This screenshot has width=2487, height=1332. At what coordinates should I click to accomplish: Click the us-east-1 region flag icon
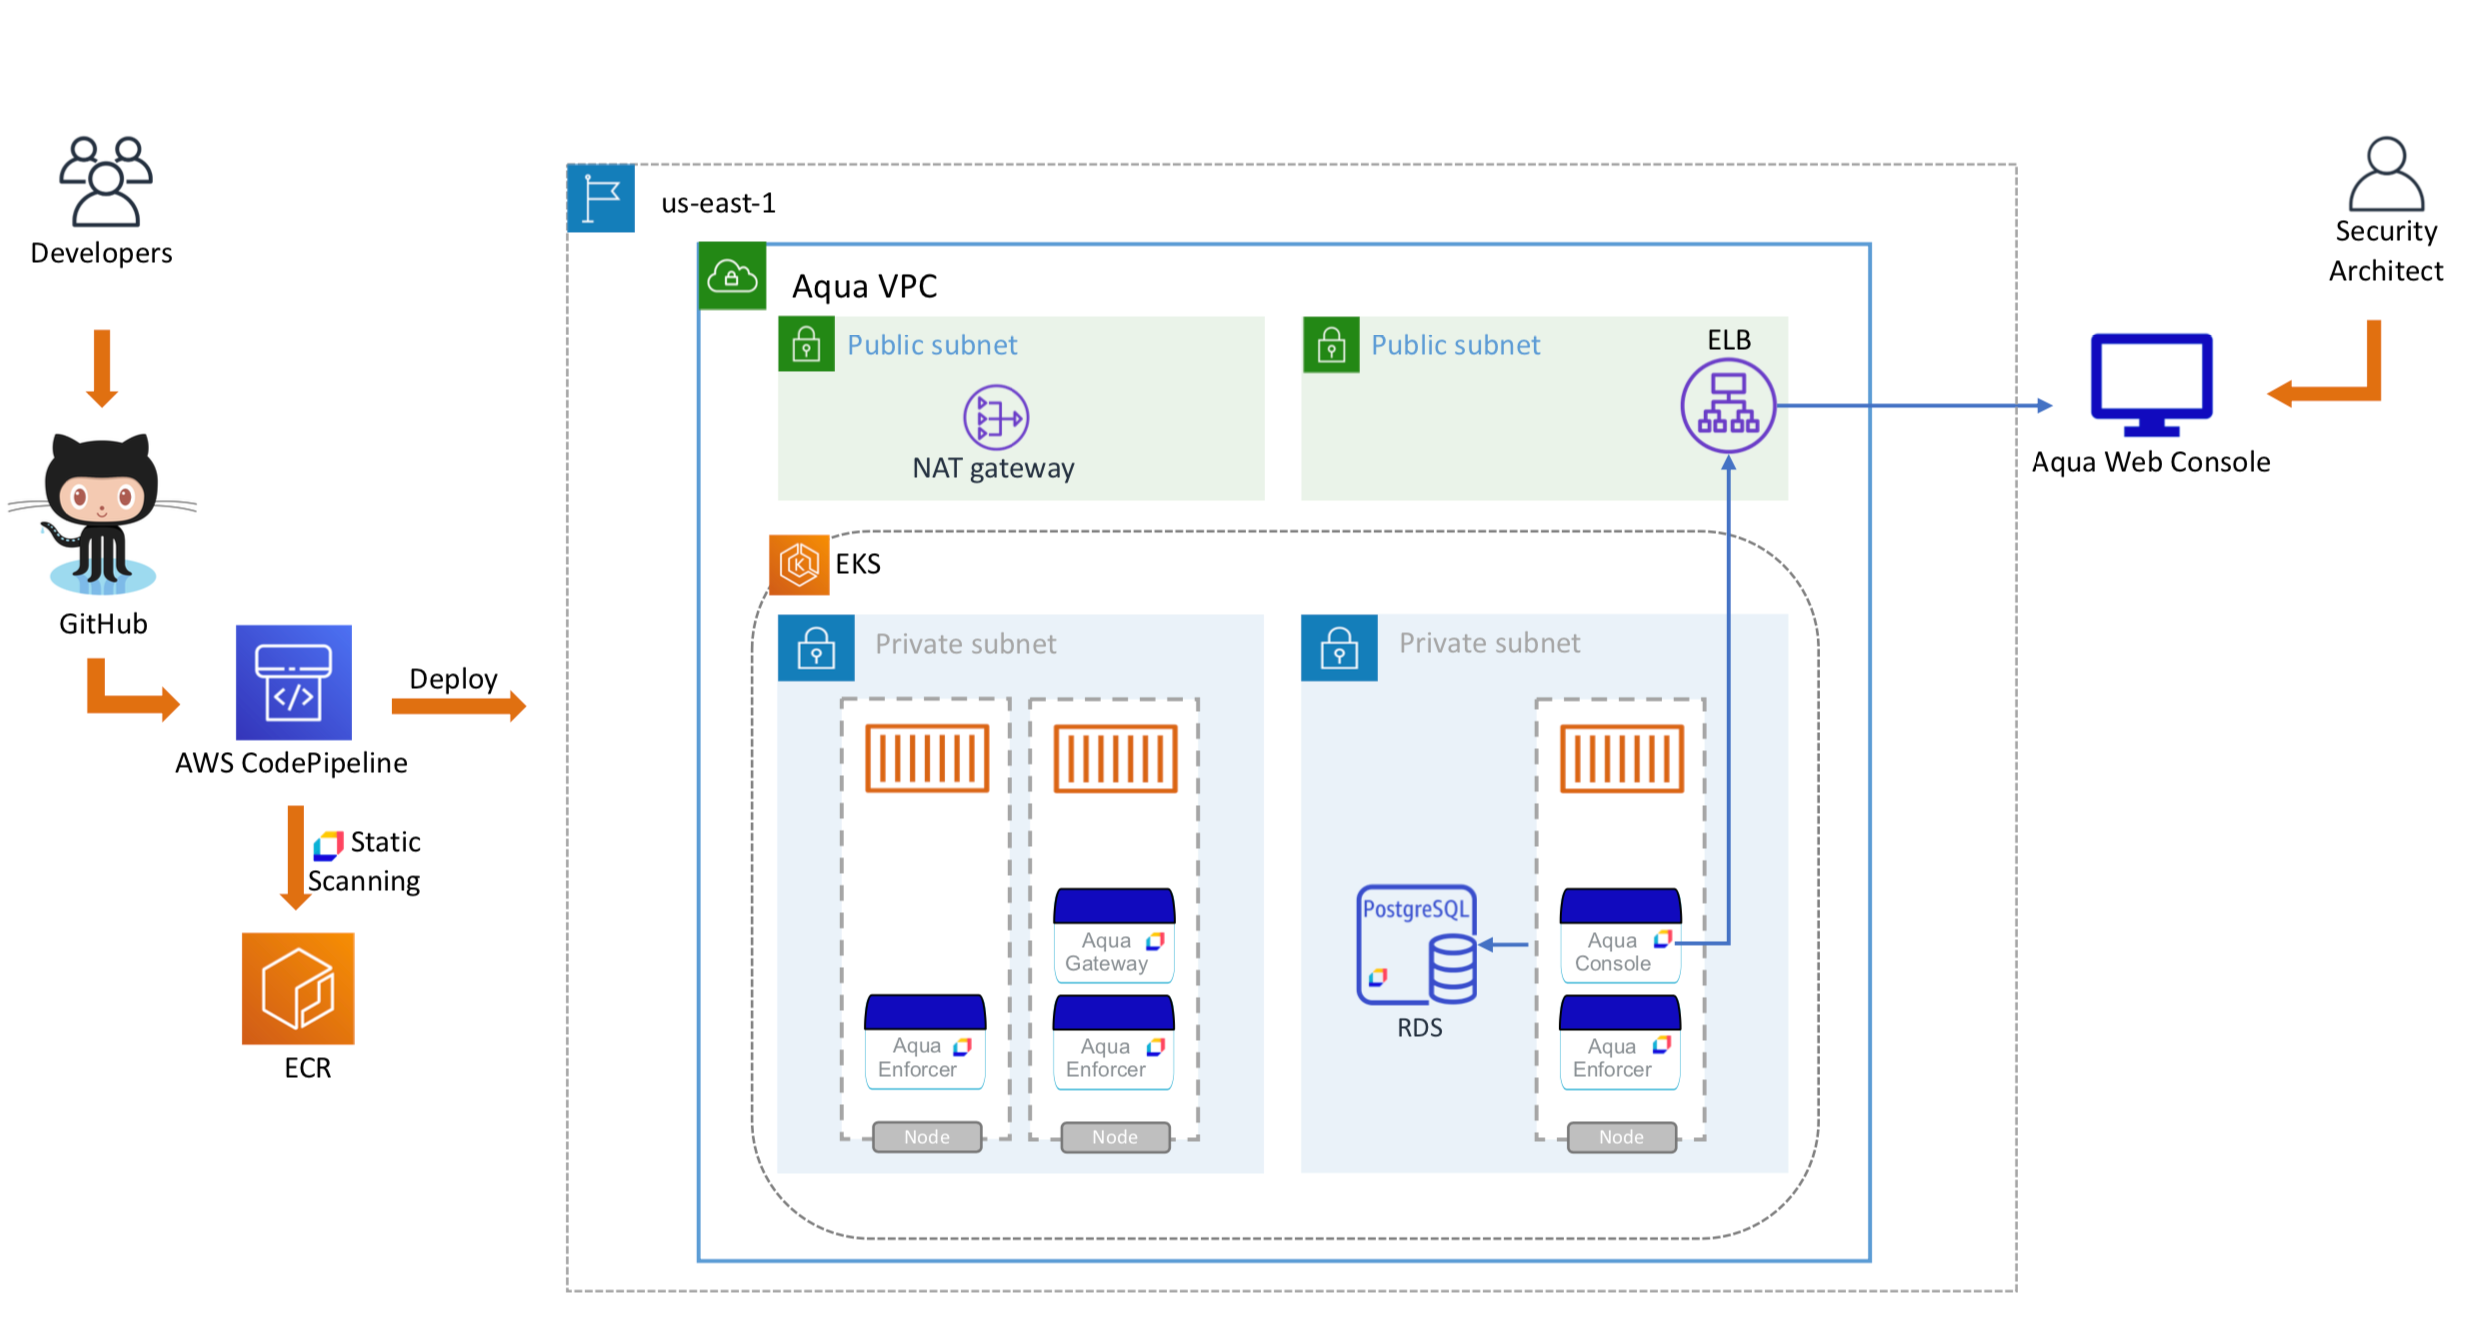(x=601, y=198)
